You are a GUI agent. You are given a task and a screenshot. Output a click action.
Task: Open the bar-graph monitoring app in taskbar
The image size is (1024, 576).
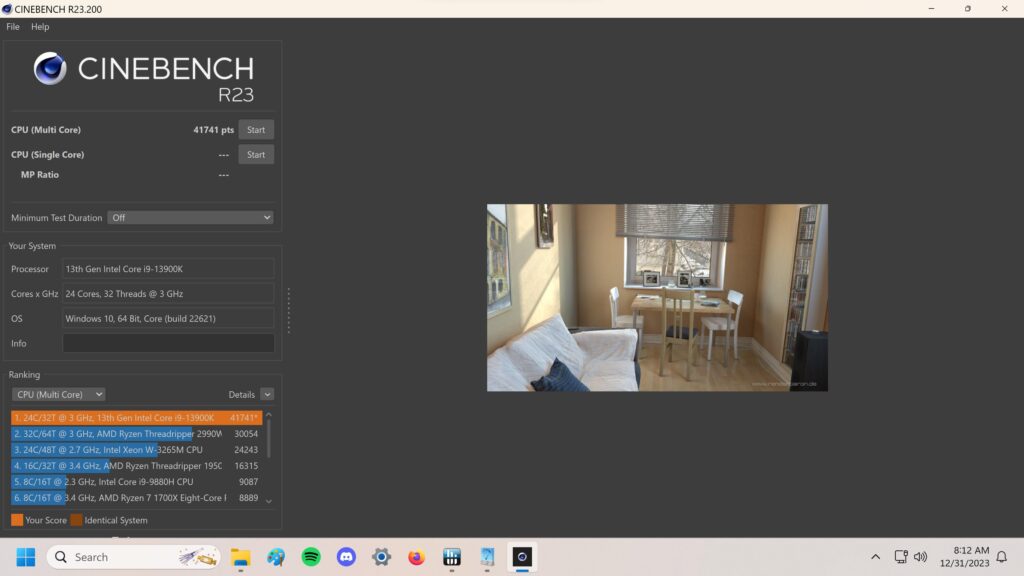coord(451,557)
